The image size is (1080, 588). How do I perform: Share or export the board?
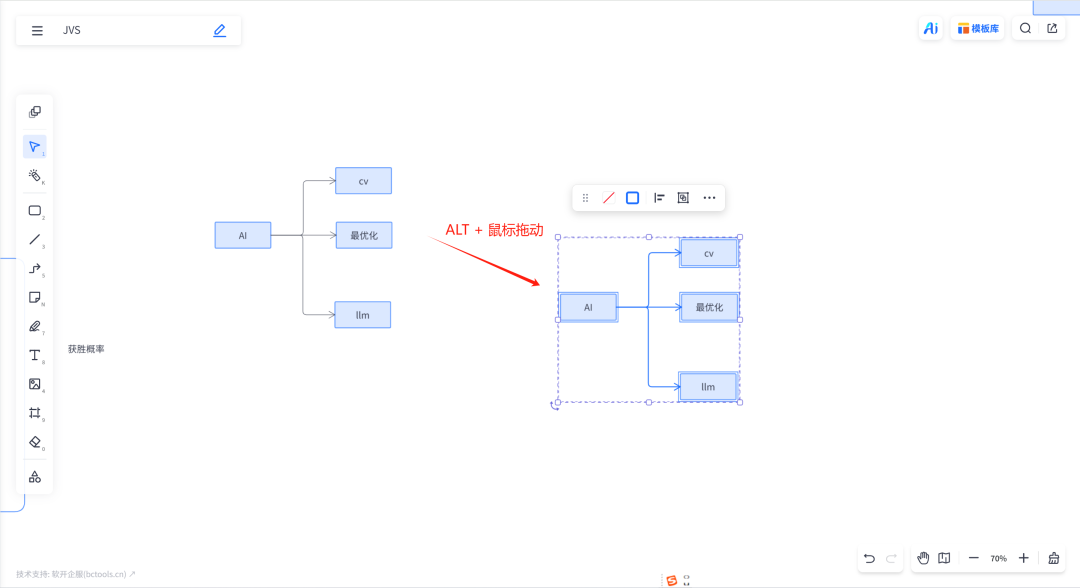click(x=1052, y=28)
